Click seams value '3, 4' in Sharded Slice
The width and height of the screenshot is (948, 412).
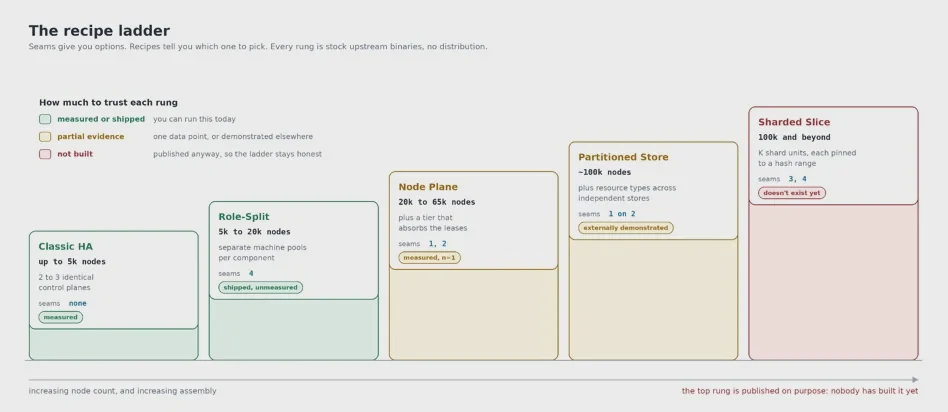[797, 179]
